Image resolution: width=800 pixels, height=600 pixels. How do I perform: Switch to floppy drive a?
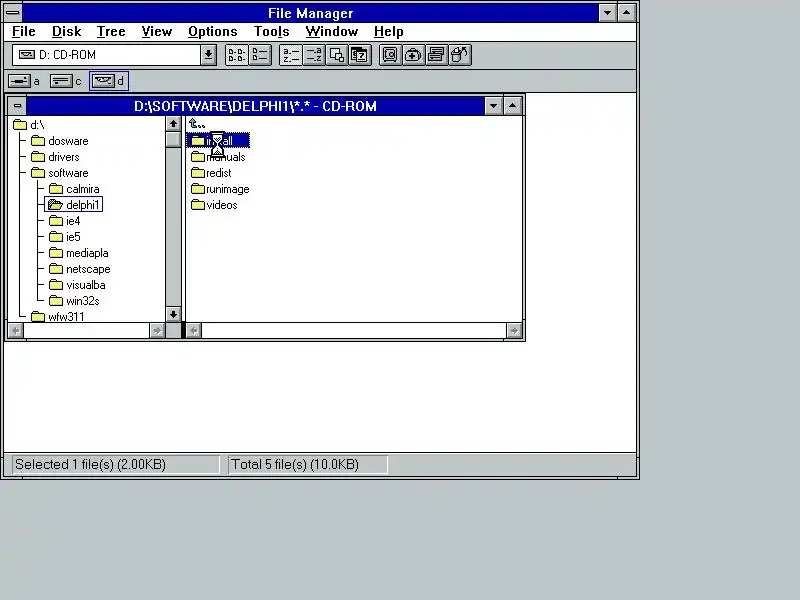(24, 81)
